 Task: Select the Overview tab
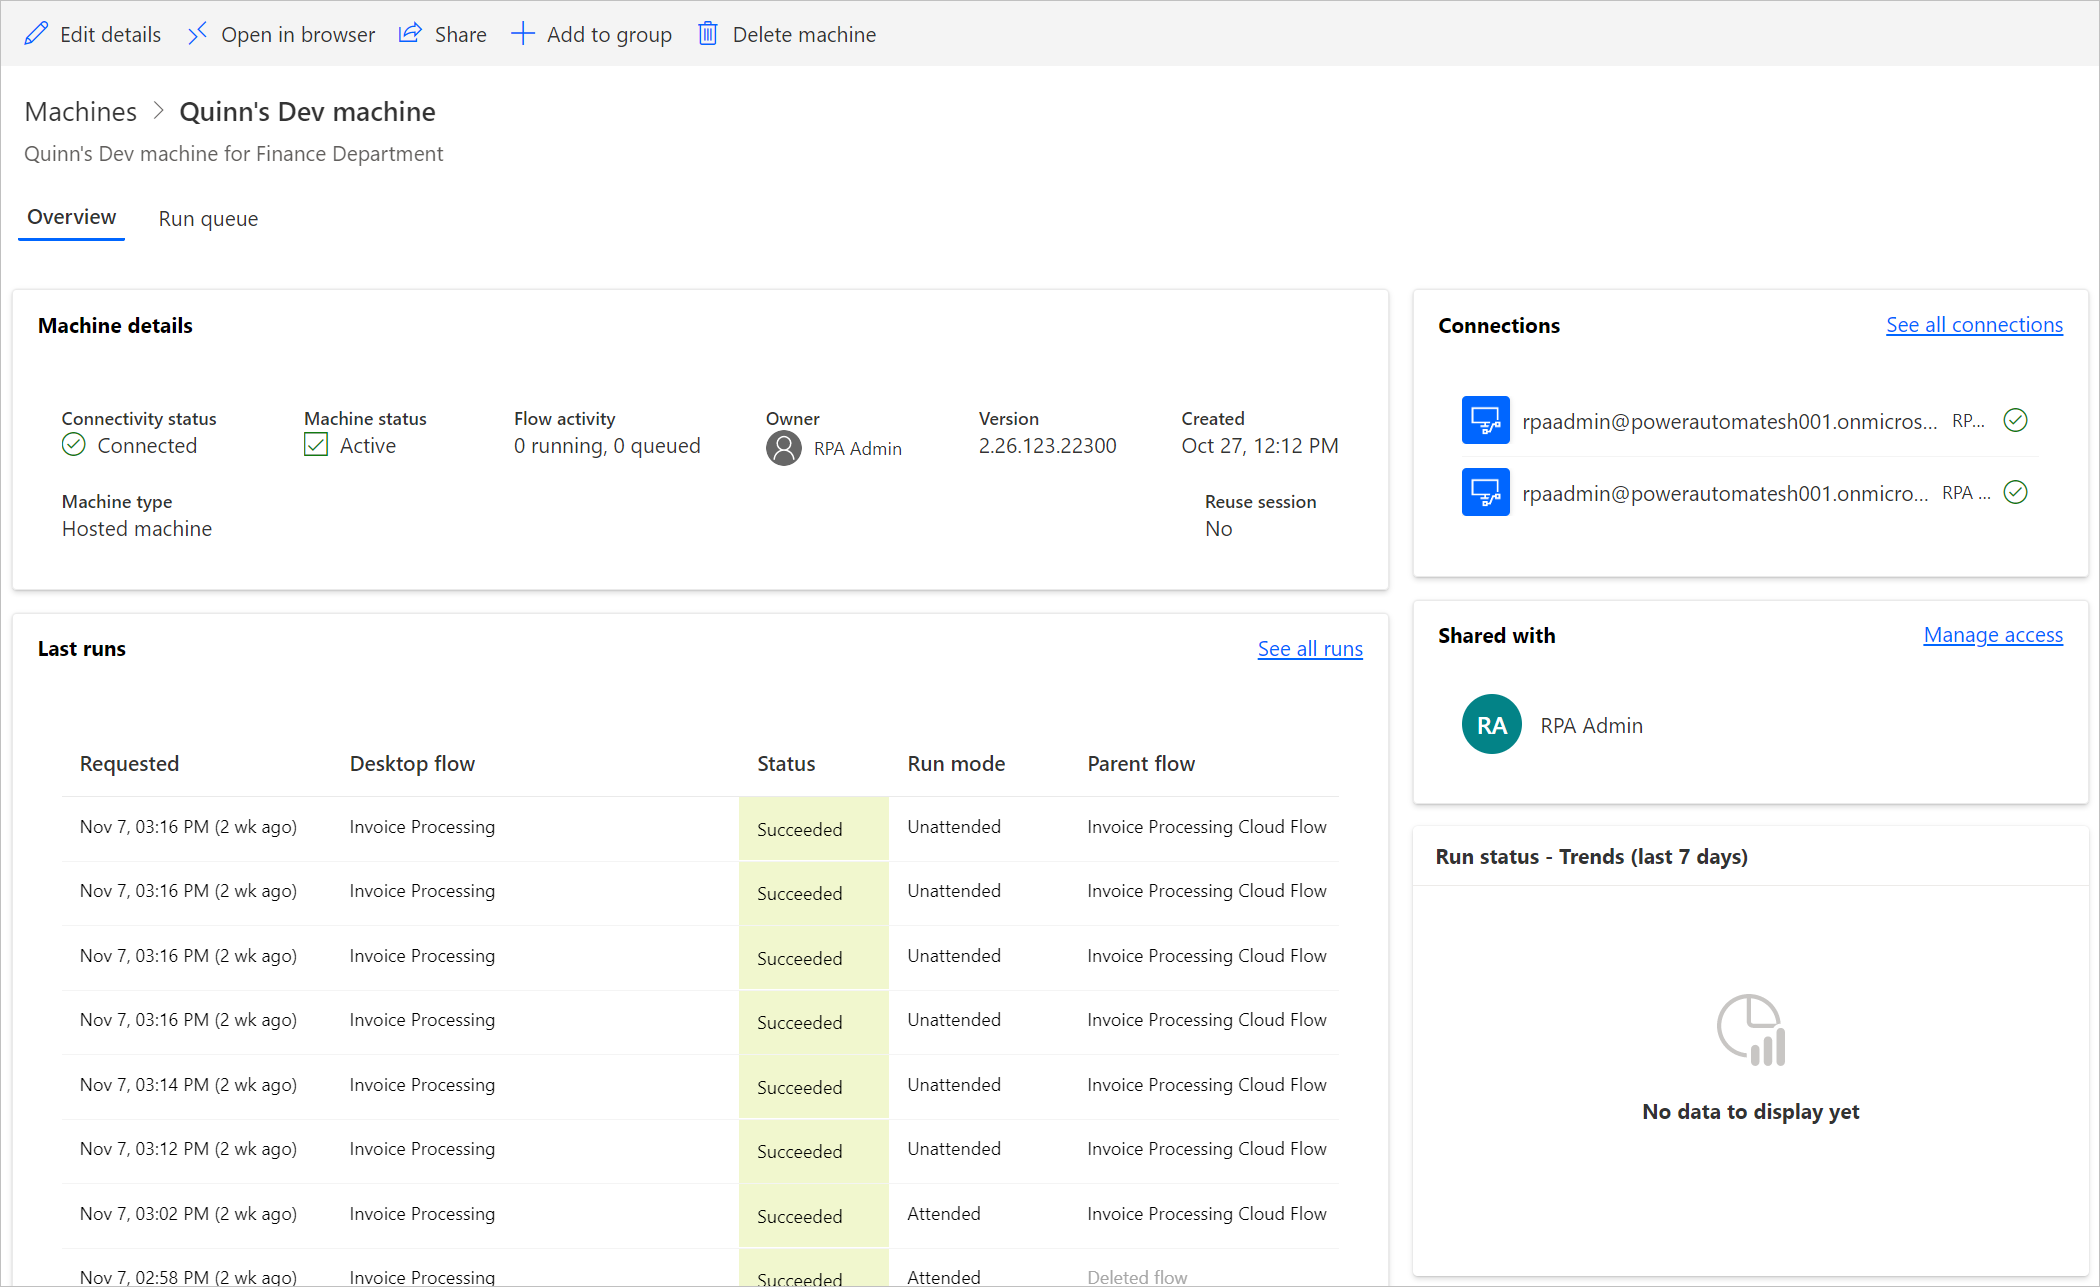pos(70,216)
